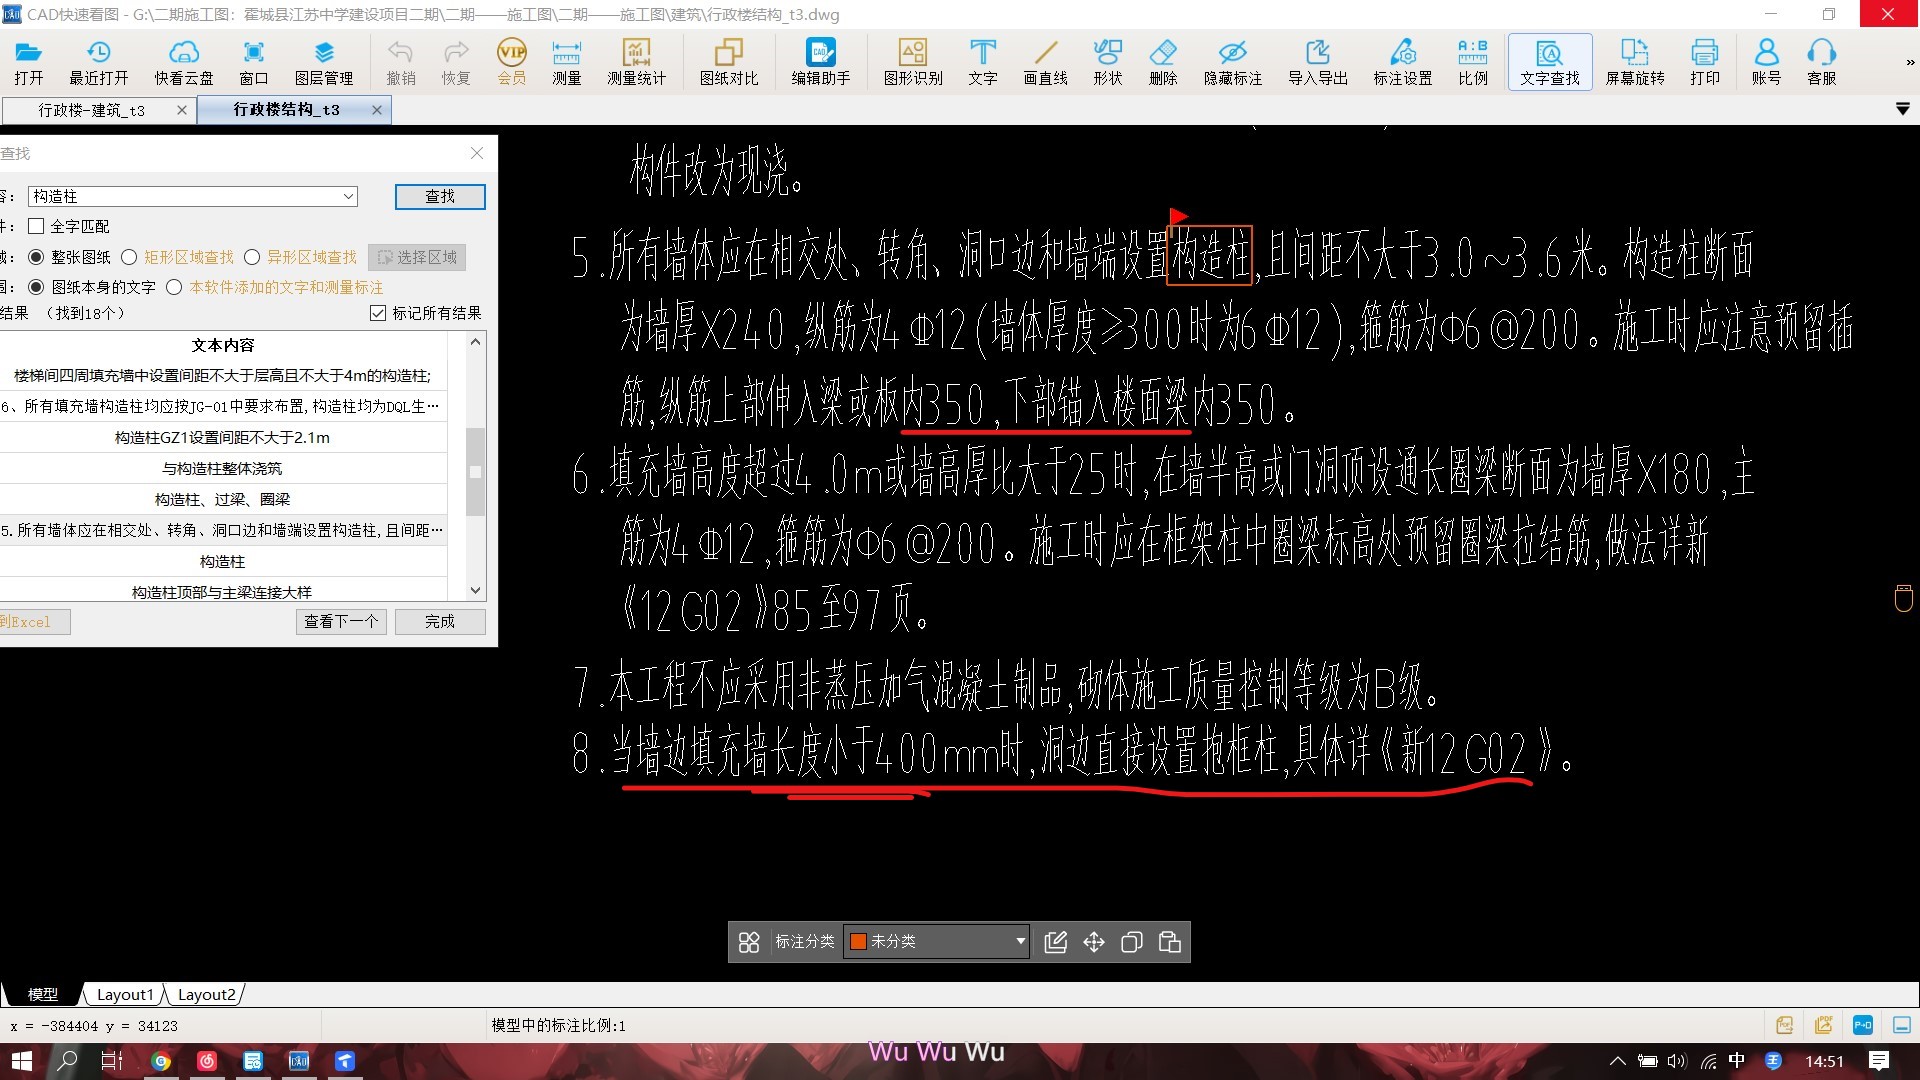Select result row 构造柱GZ1设置间距不大于2.1m
1920x1080 pixels.
tap(222, 437)
